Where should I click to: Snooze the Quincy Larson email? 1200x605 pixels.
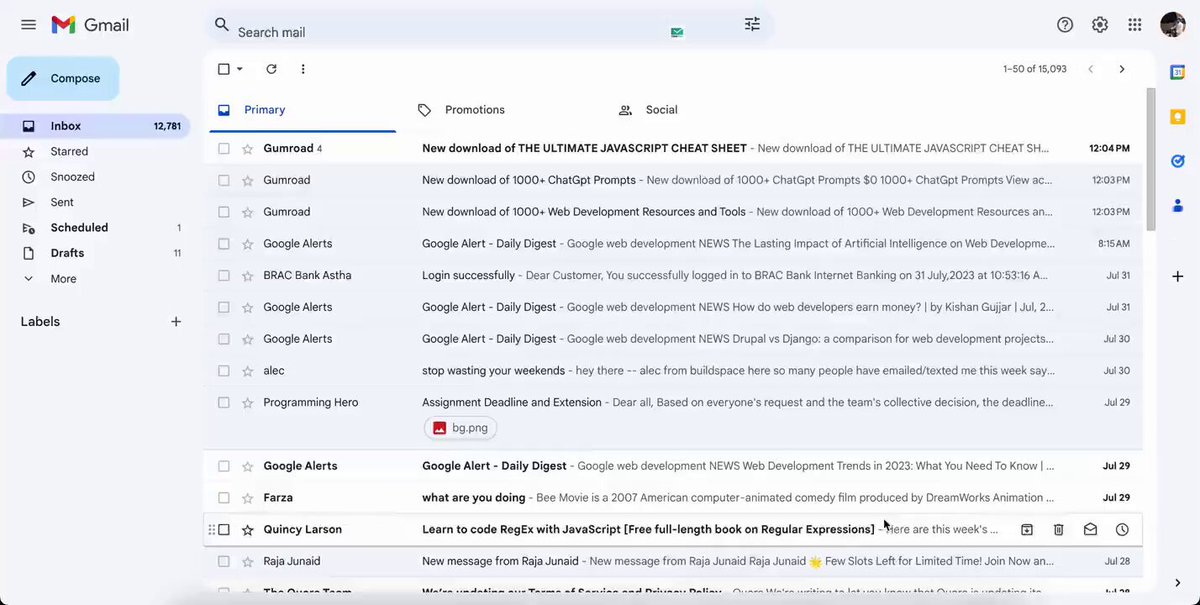pyautogui.click(x=1122, y=530)
